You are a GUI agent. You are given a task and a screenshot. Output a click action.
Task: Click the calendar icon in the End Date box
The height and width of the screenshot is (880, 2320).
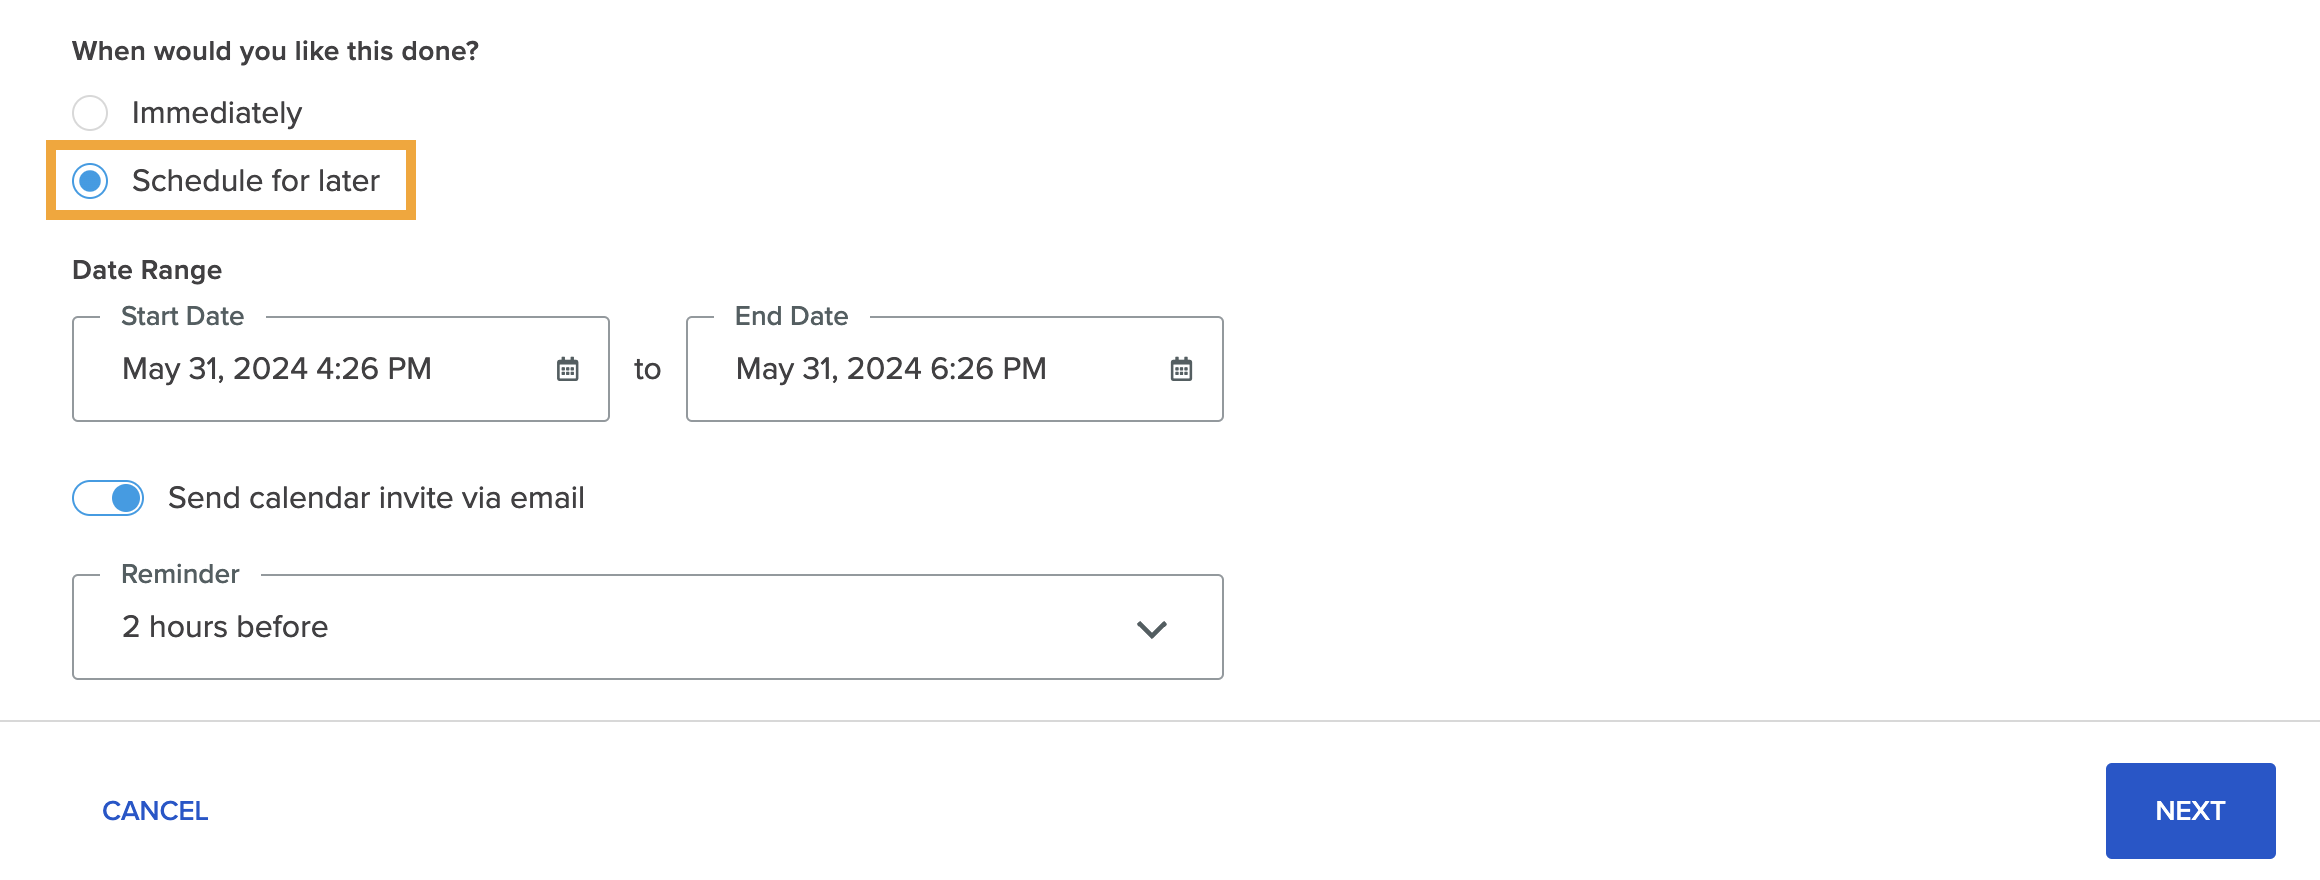(x=1181, y=369)
